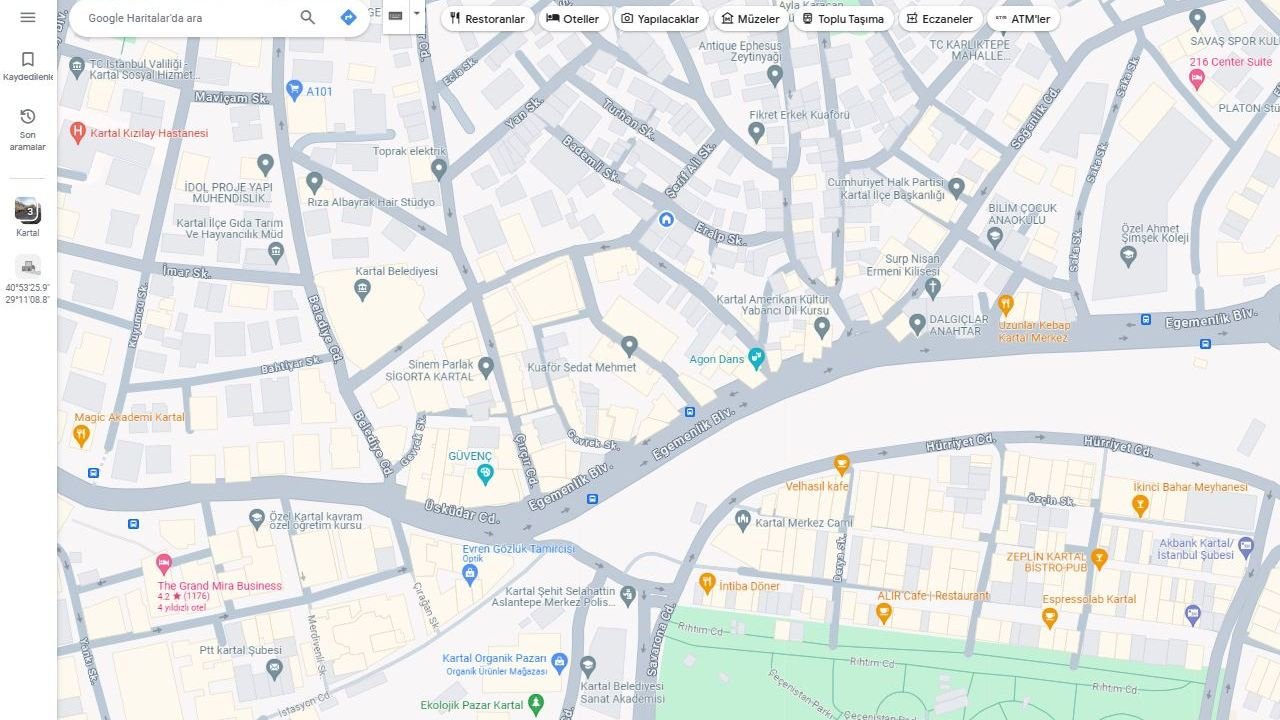
Task: Select the Ekolojik Pazar Kartal pin
Action: 536,705
